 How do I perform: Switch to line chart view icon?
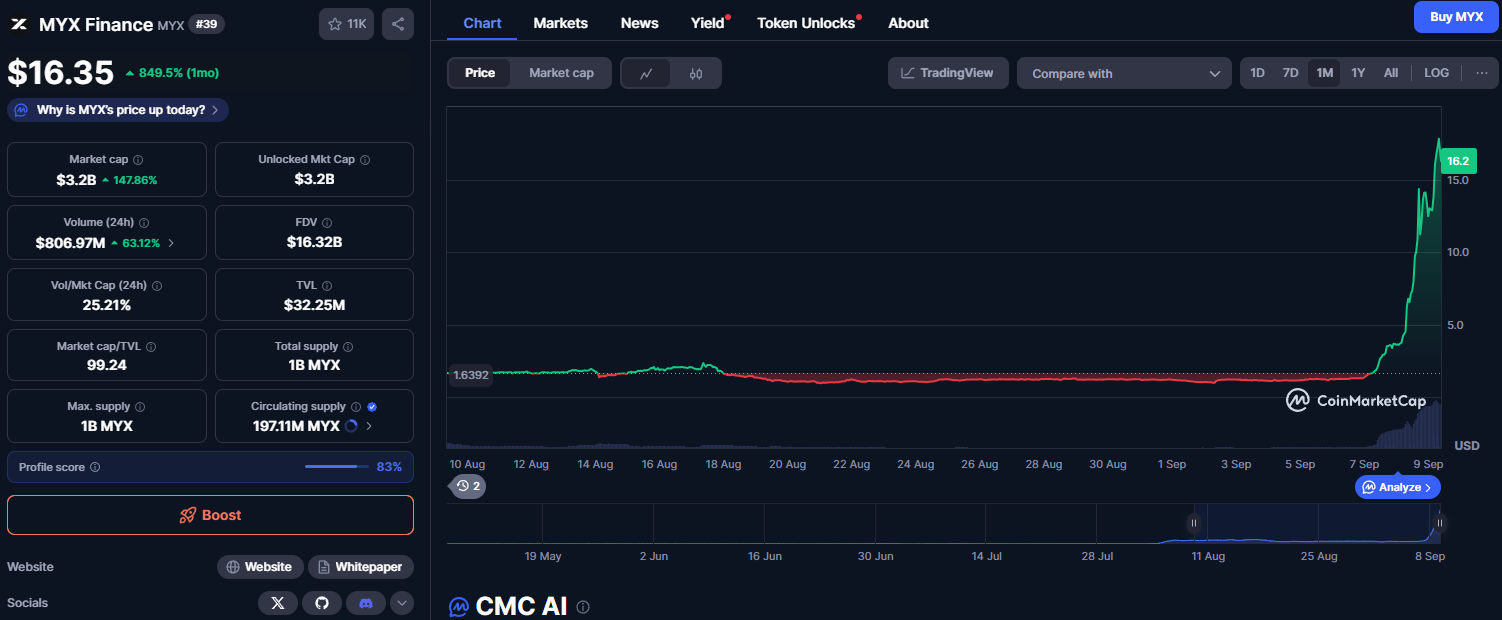click(x=647, y=73)
